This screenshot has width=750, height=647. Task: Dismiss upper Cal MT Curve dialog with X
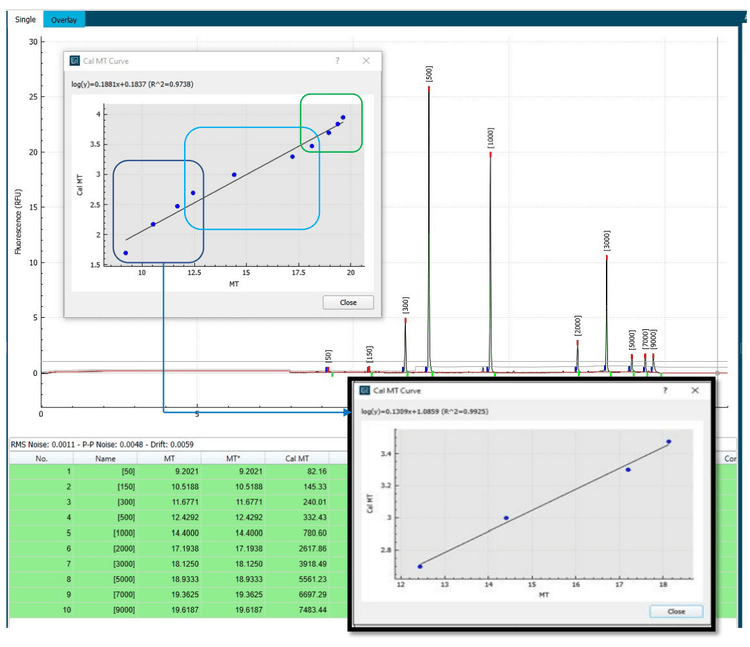click(x=366, y=61)
